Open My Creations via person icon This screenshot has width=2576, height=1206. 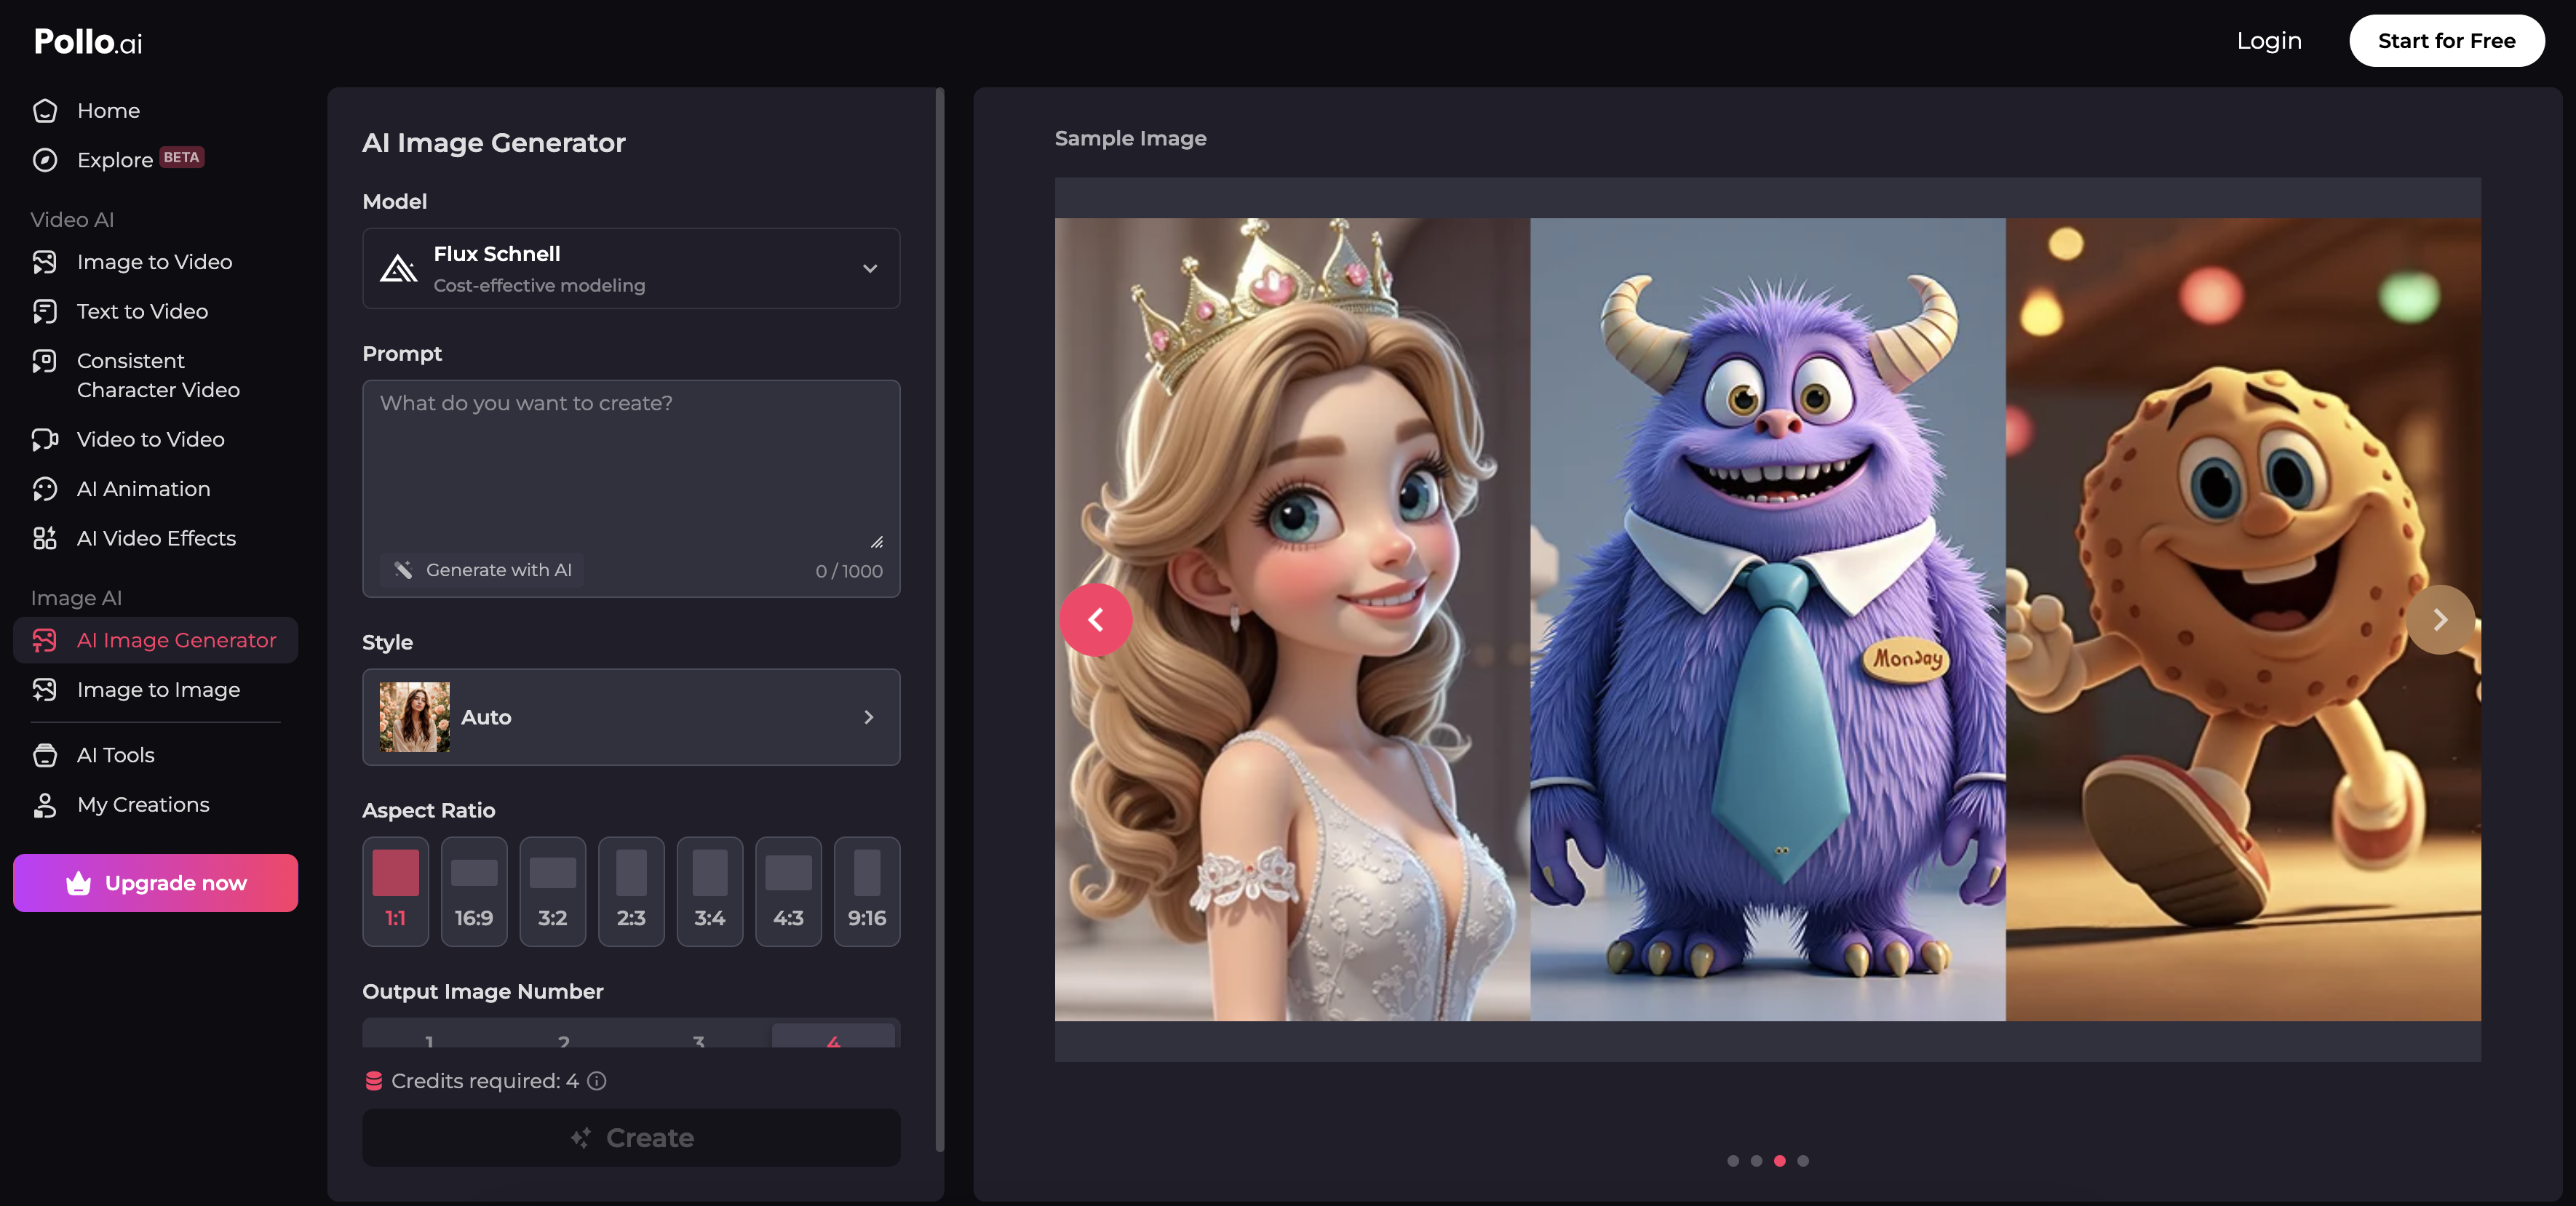(x=45, y=805)
